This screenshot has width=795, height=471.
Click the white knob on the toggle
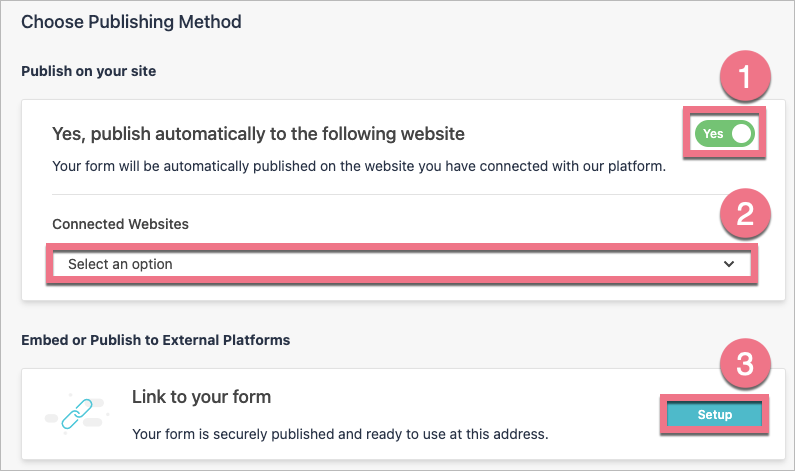[742, 133]
